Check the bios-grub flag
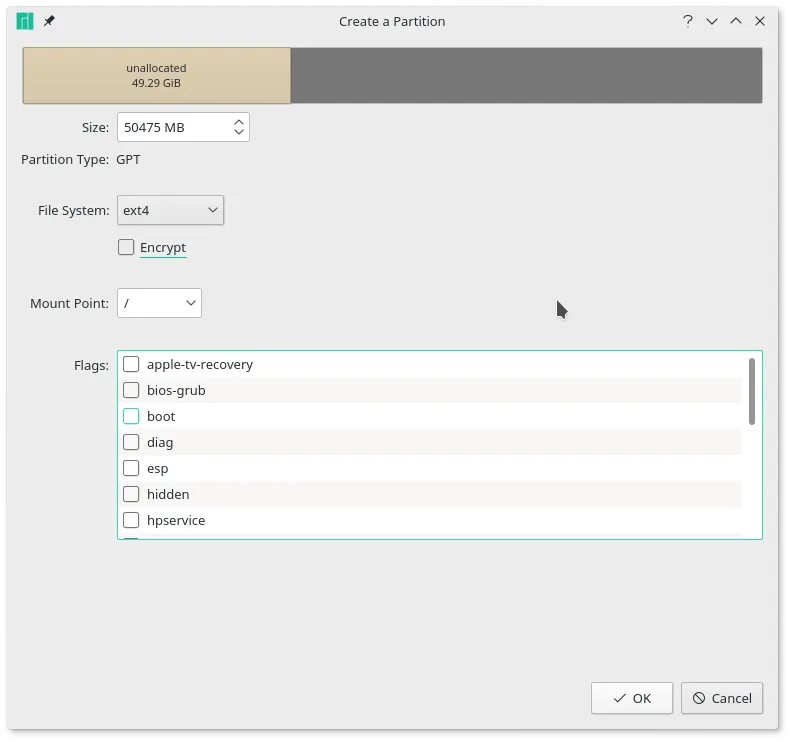The width and height of the screenshot is (791, 742). (x=131, y=390)
